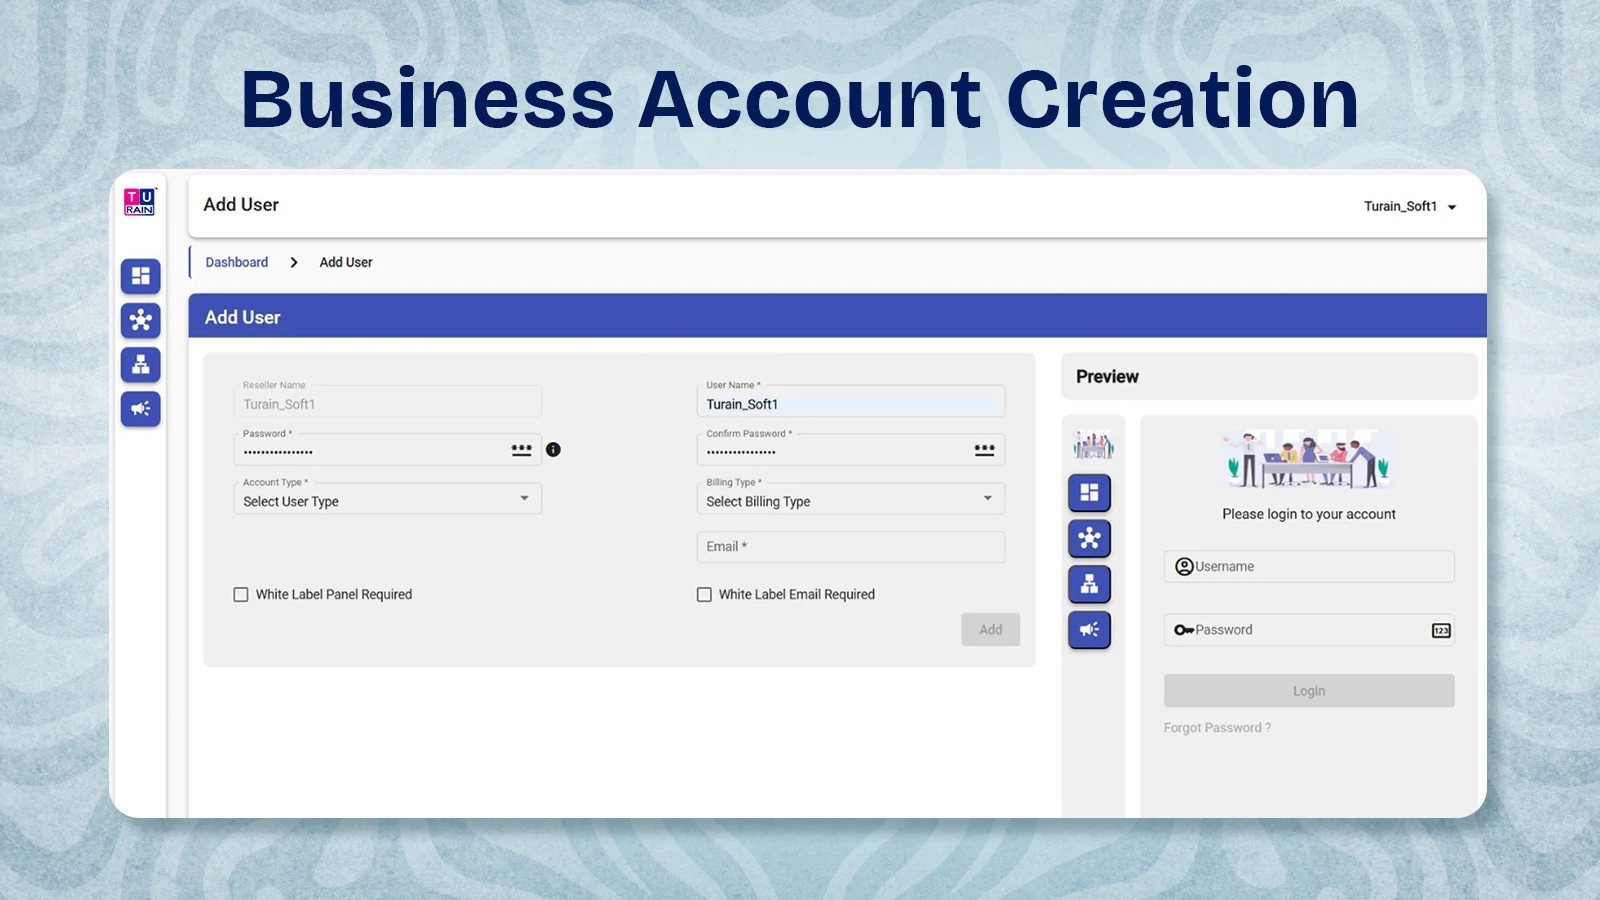Screen dimensions: 1600x900
Task: Open the Forgot Password link in preview
Action: (1217, 727)
